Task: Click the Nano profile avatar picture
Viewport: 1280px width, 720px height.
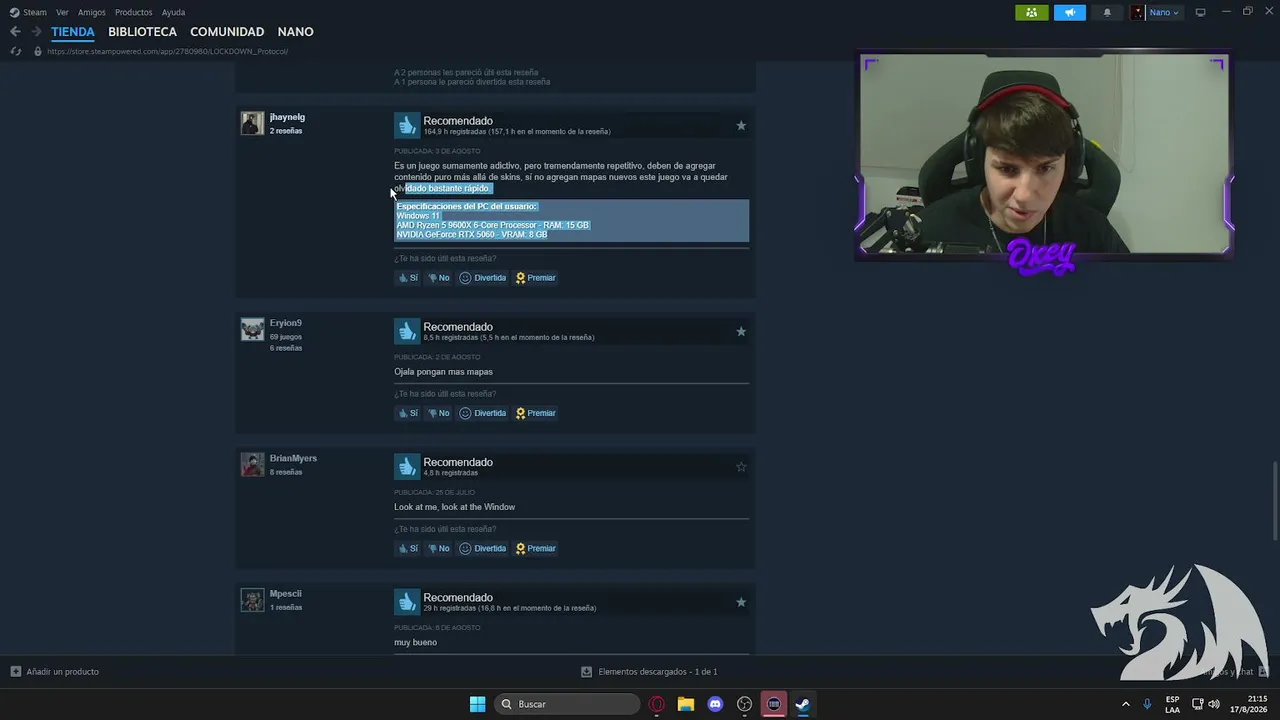Action: [1138, 12]
